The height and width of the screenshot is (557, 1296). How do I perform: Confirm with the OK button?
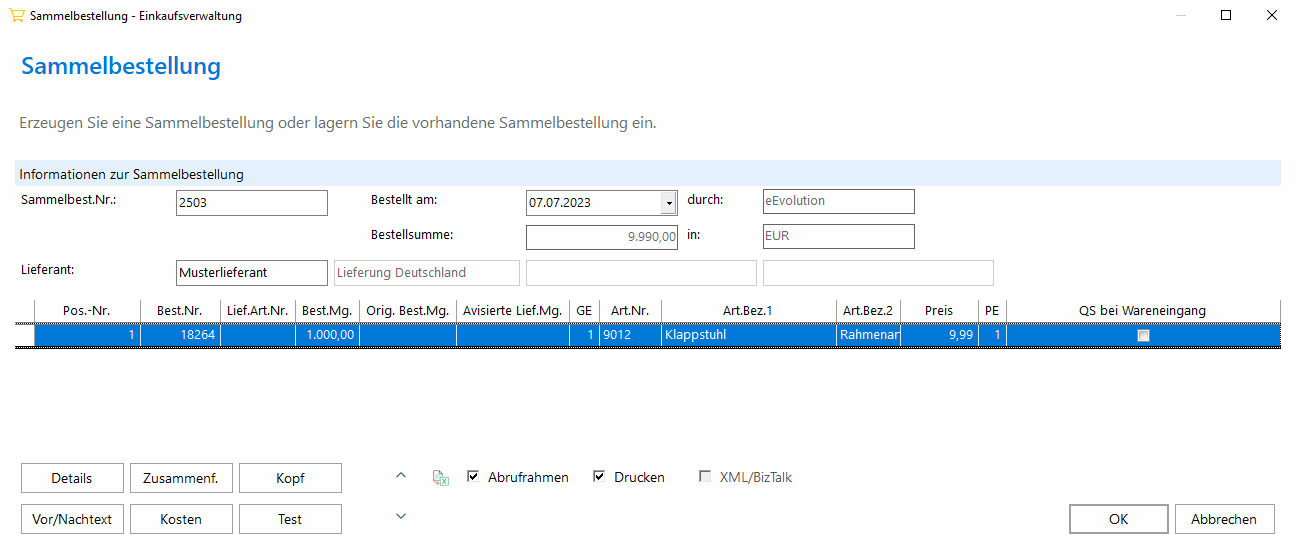pyautogui.click(x=1118, y=519)
